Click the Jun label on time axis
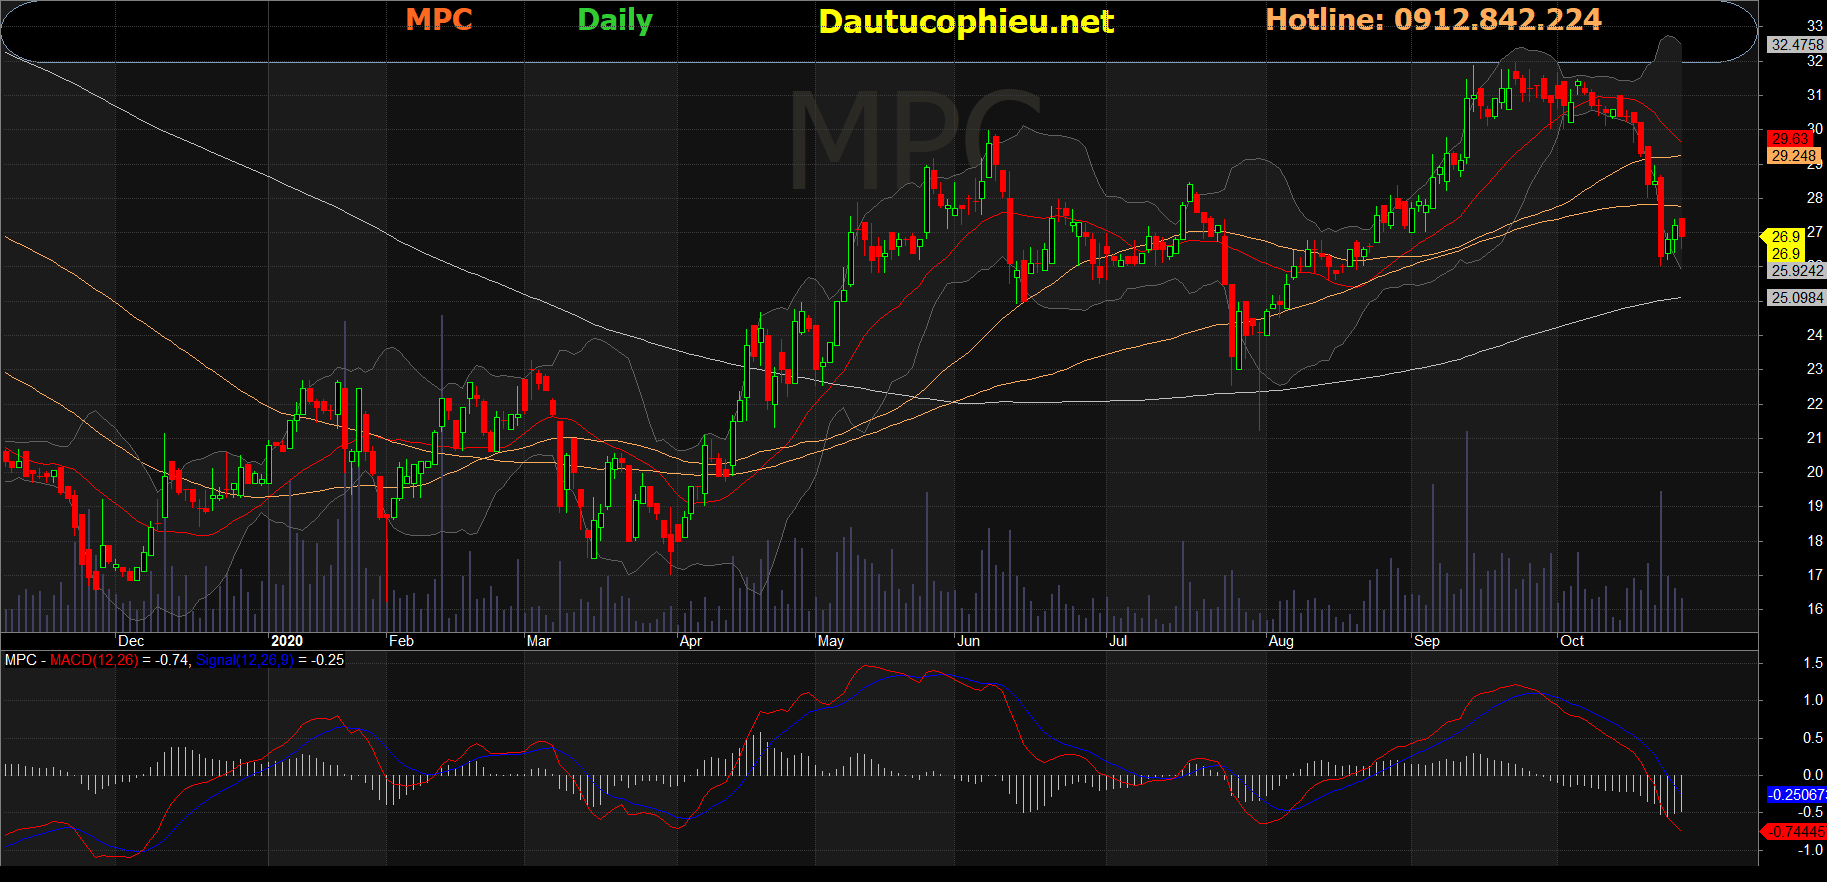The height and width of the screenshot is (882, 1827). 968,641
